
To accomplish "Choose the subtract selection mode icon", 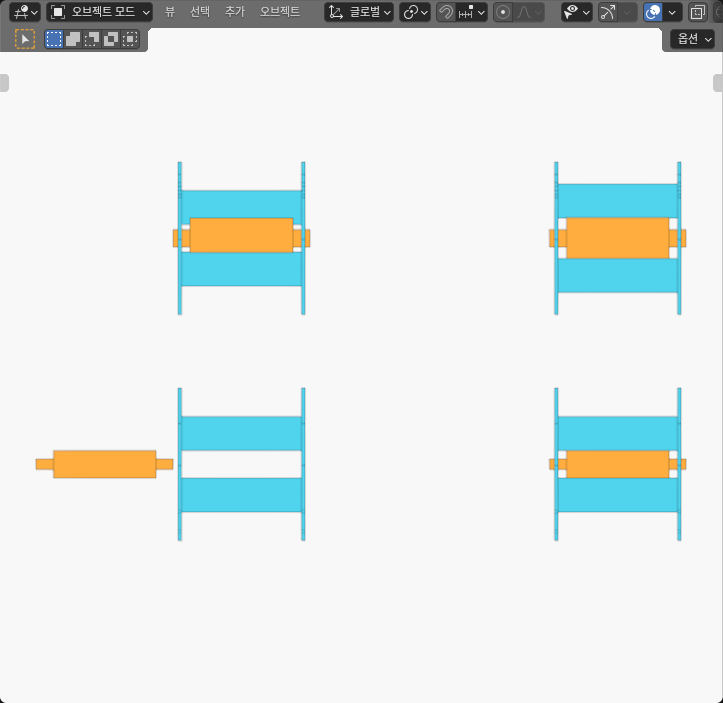I will point(92,39).
